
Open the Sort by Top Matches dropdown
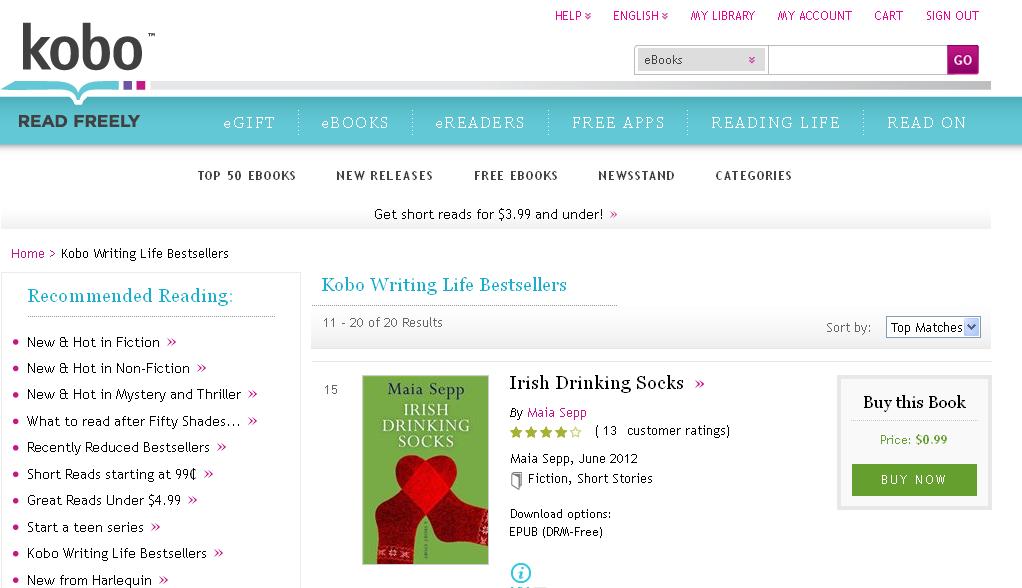(932, 327)
